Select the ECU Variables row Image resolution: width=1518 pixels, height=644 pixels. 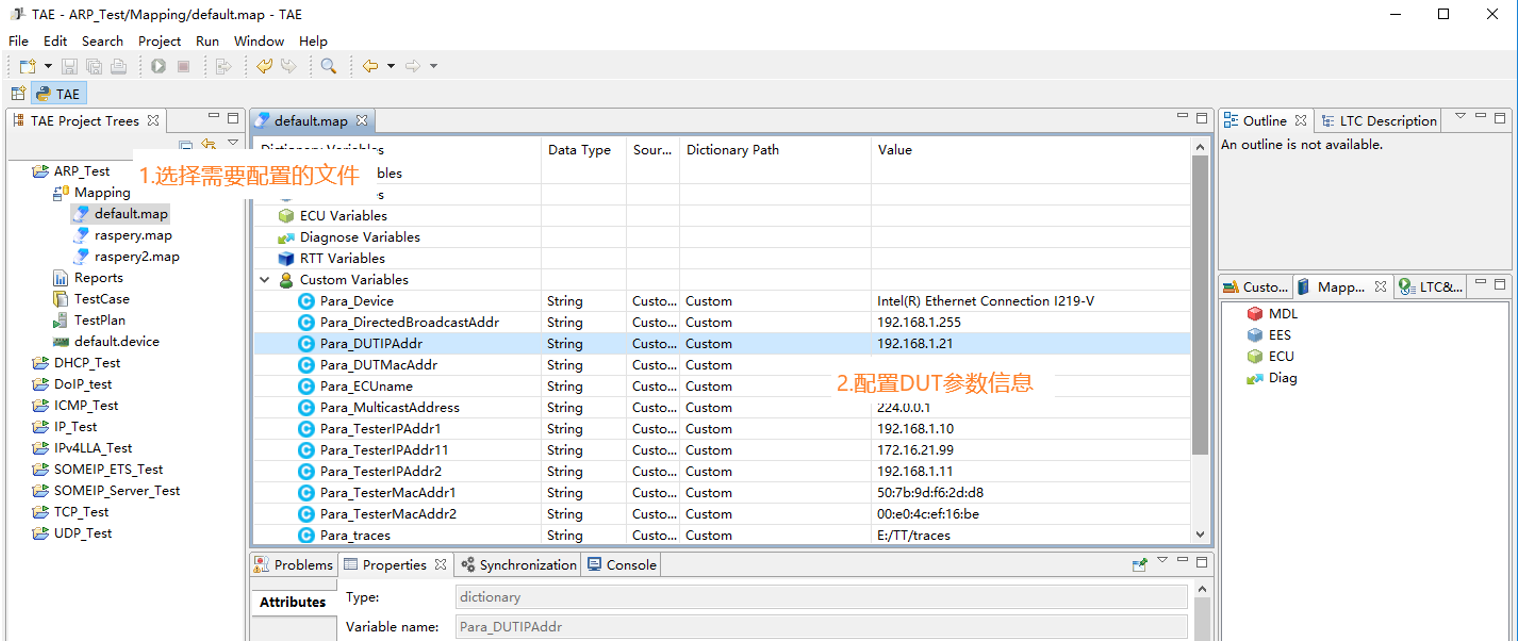pyautogui.click(x=722, y=216)
